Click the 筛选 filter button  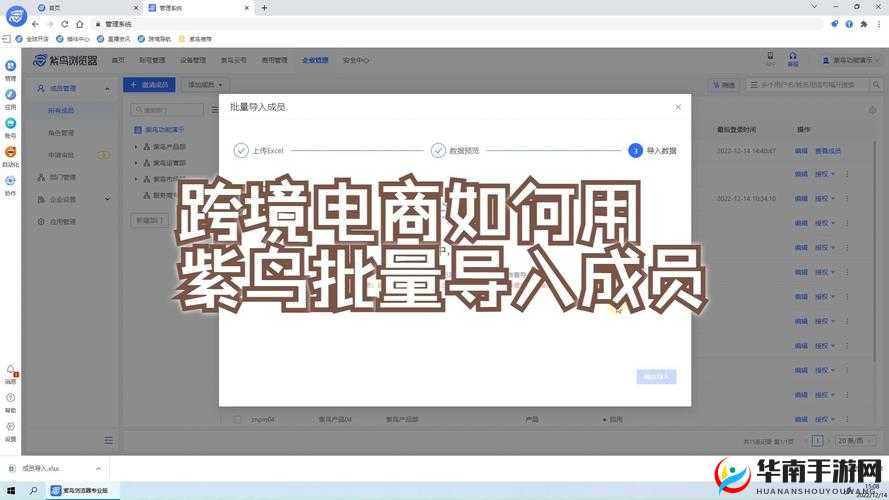(x=723, y=84)
